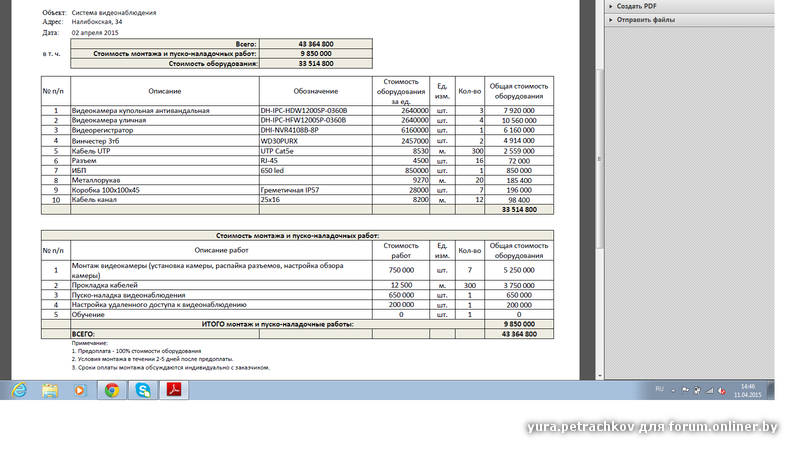Open Windows Explorer folder icon in taskbar
The width and height of the screenshot is (800, 450).
click(49, 390)
